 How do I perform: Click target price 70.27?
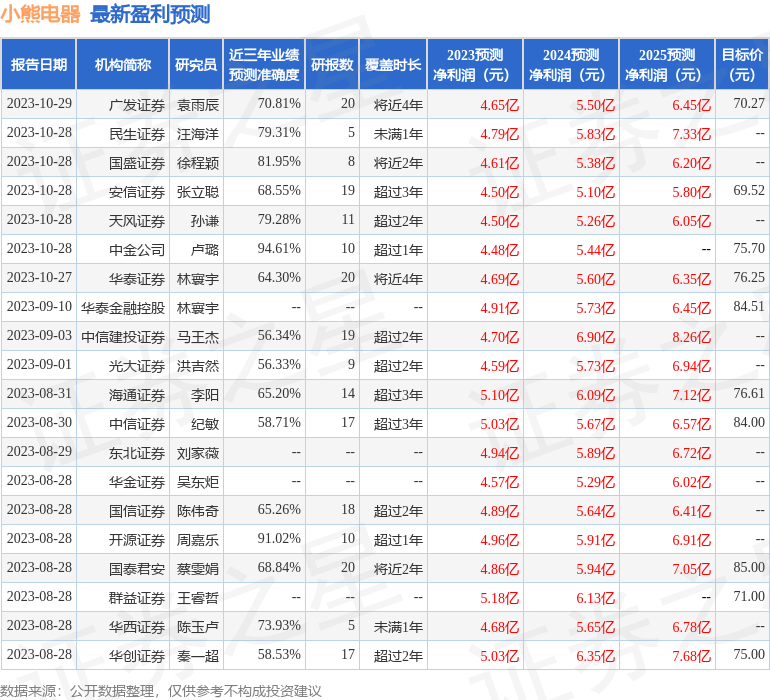(749, 104)
